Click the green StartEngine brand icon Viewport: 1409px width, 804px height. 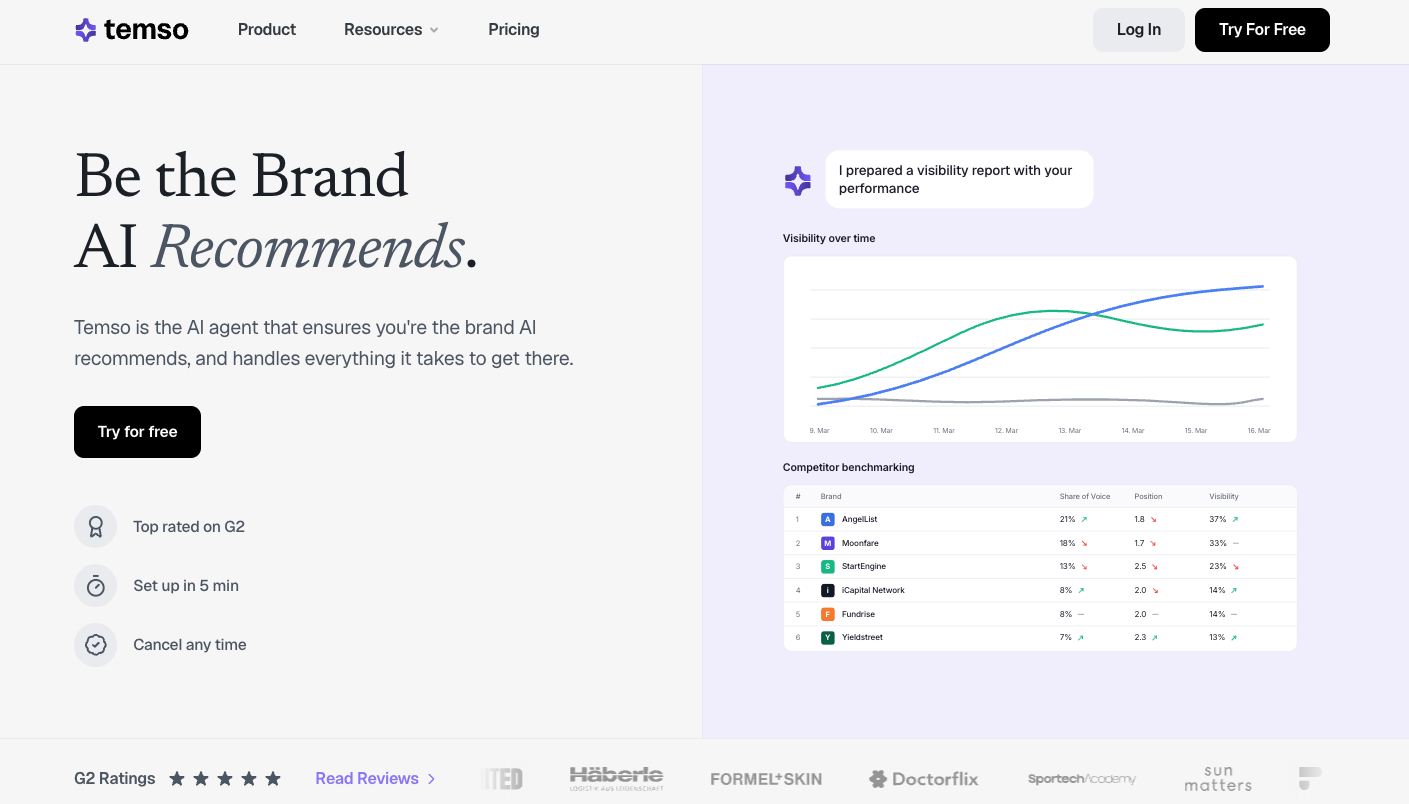pos(827,567)
